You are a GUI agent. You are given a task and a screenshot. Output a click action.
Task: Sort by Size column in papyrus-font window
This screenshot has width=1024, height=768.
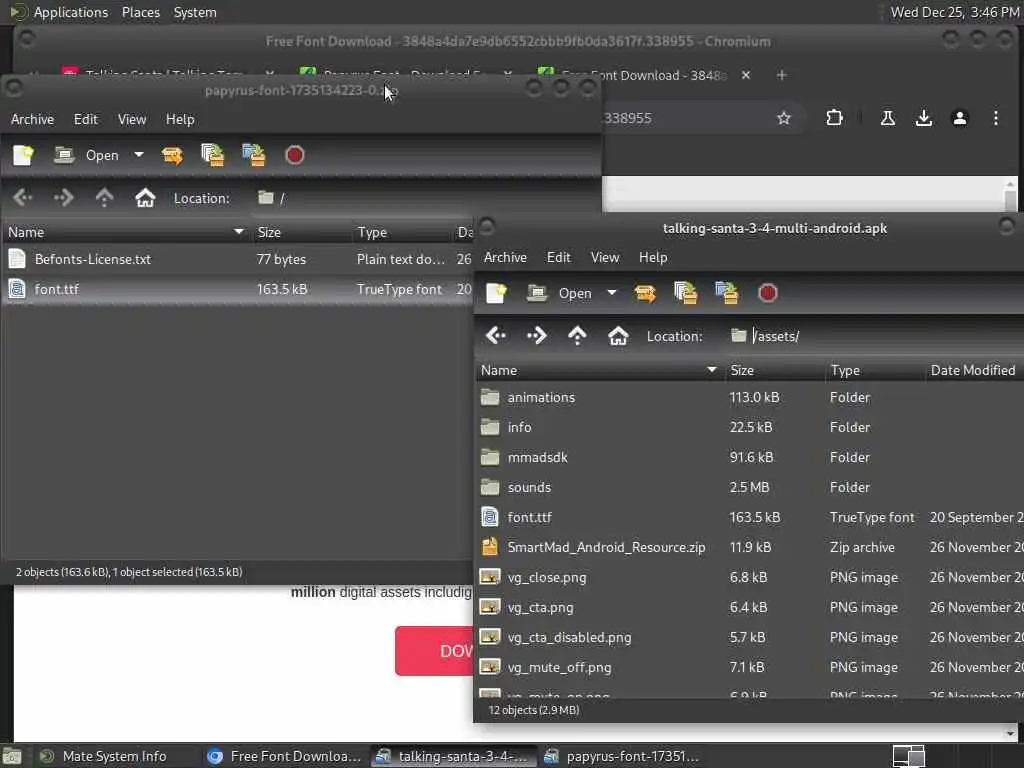pos(302,232)
